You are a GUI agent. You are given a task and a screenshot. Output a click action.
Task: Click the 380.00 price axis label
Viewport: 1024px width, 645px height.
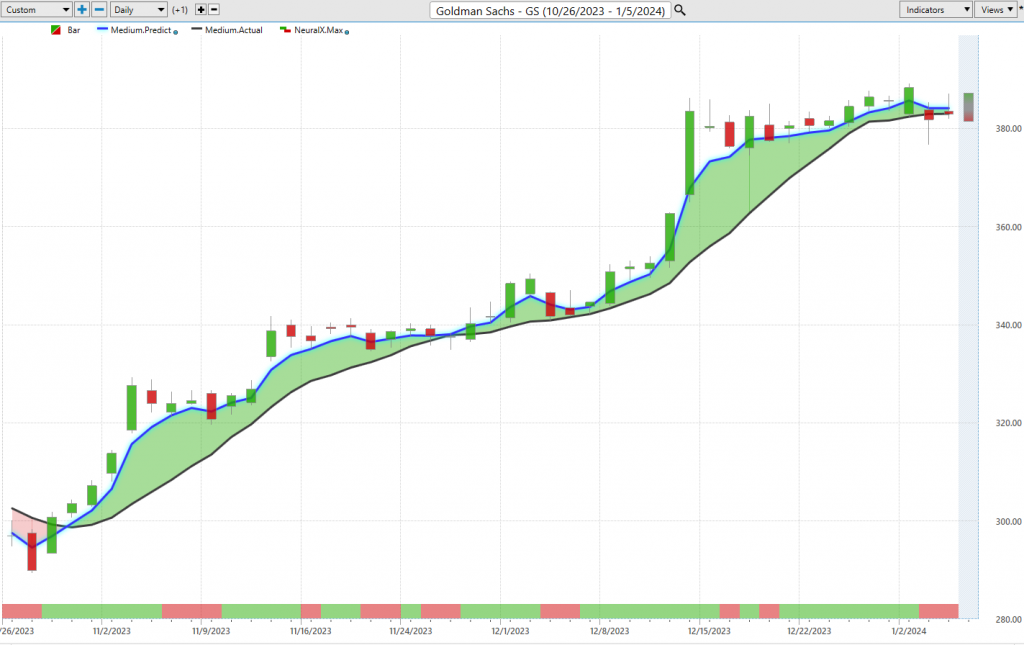pyautogui.click(x=1008, y=129)
